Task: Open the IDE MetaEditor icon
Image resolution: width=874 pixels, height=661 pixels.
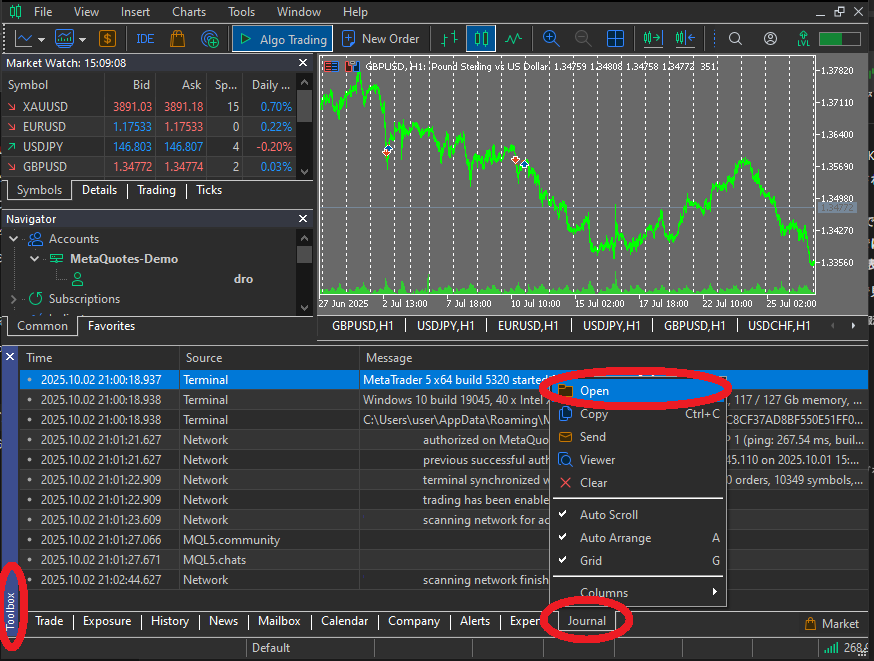Action: [145, 39]
